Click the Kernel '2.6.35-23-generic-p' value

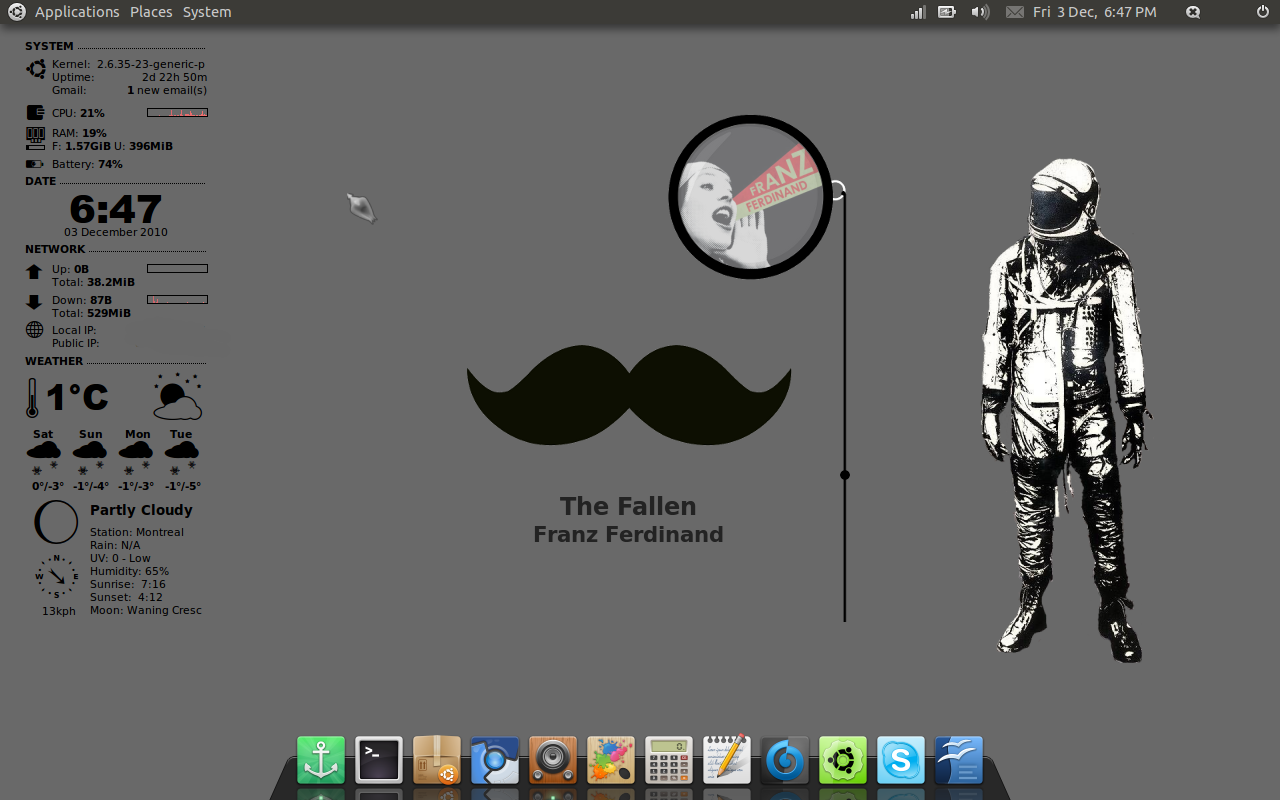(151, 64)
